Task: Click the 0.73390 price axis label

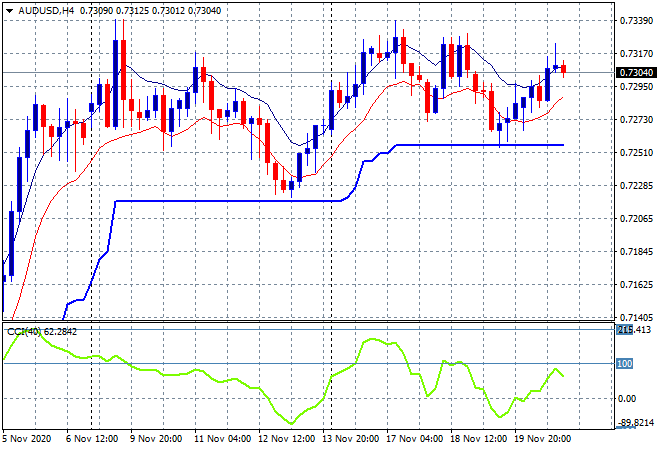Action: pyautogui.click(x=636, y=20)
